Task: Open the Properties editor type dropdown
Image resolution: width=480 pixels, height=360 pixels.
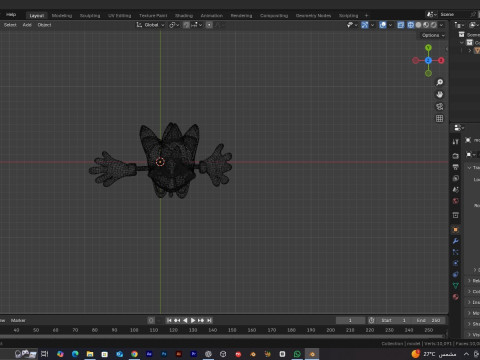Action: pyautogui.click(x=459, y=128)
